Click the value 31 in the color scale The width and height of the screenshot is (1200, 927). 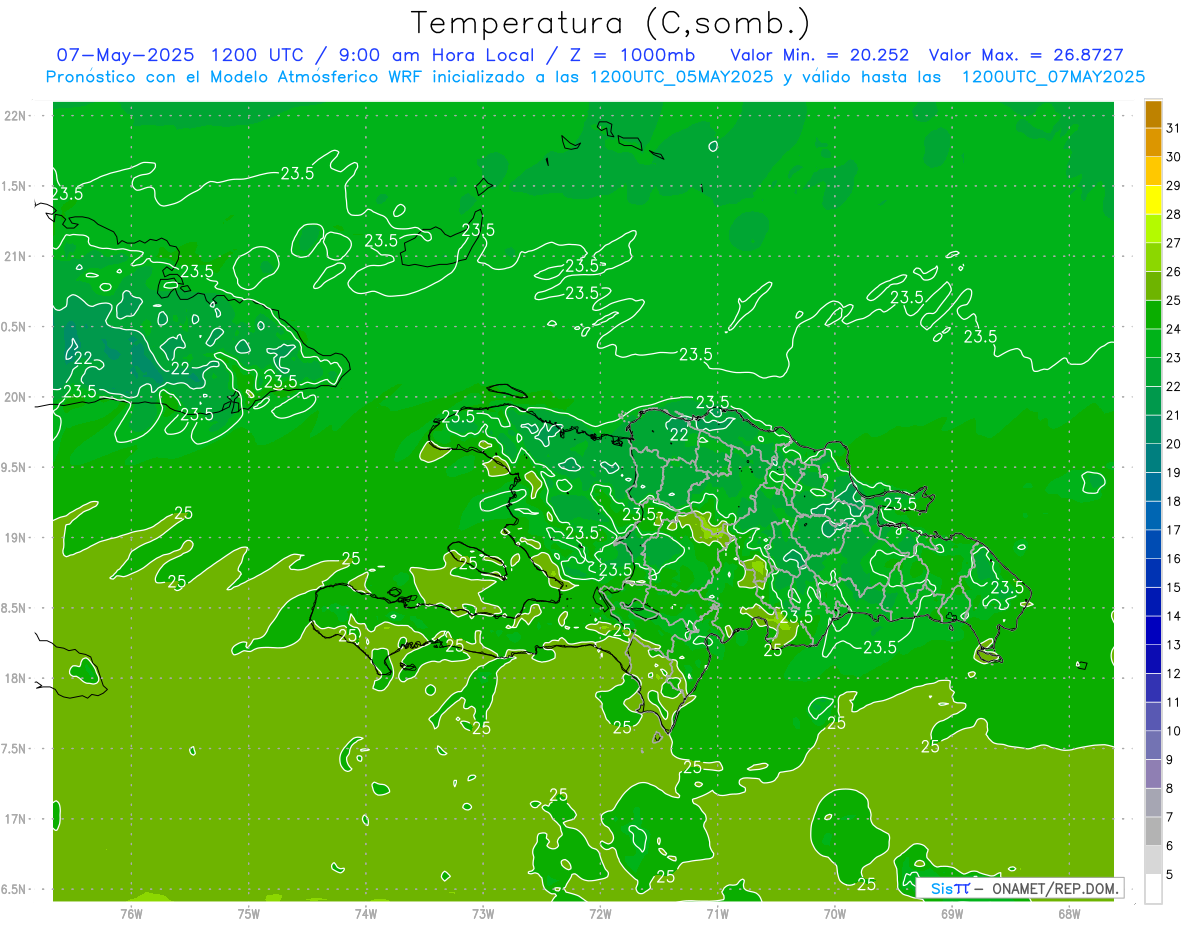coord(1174,128)
